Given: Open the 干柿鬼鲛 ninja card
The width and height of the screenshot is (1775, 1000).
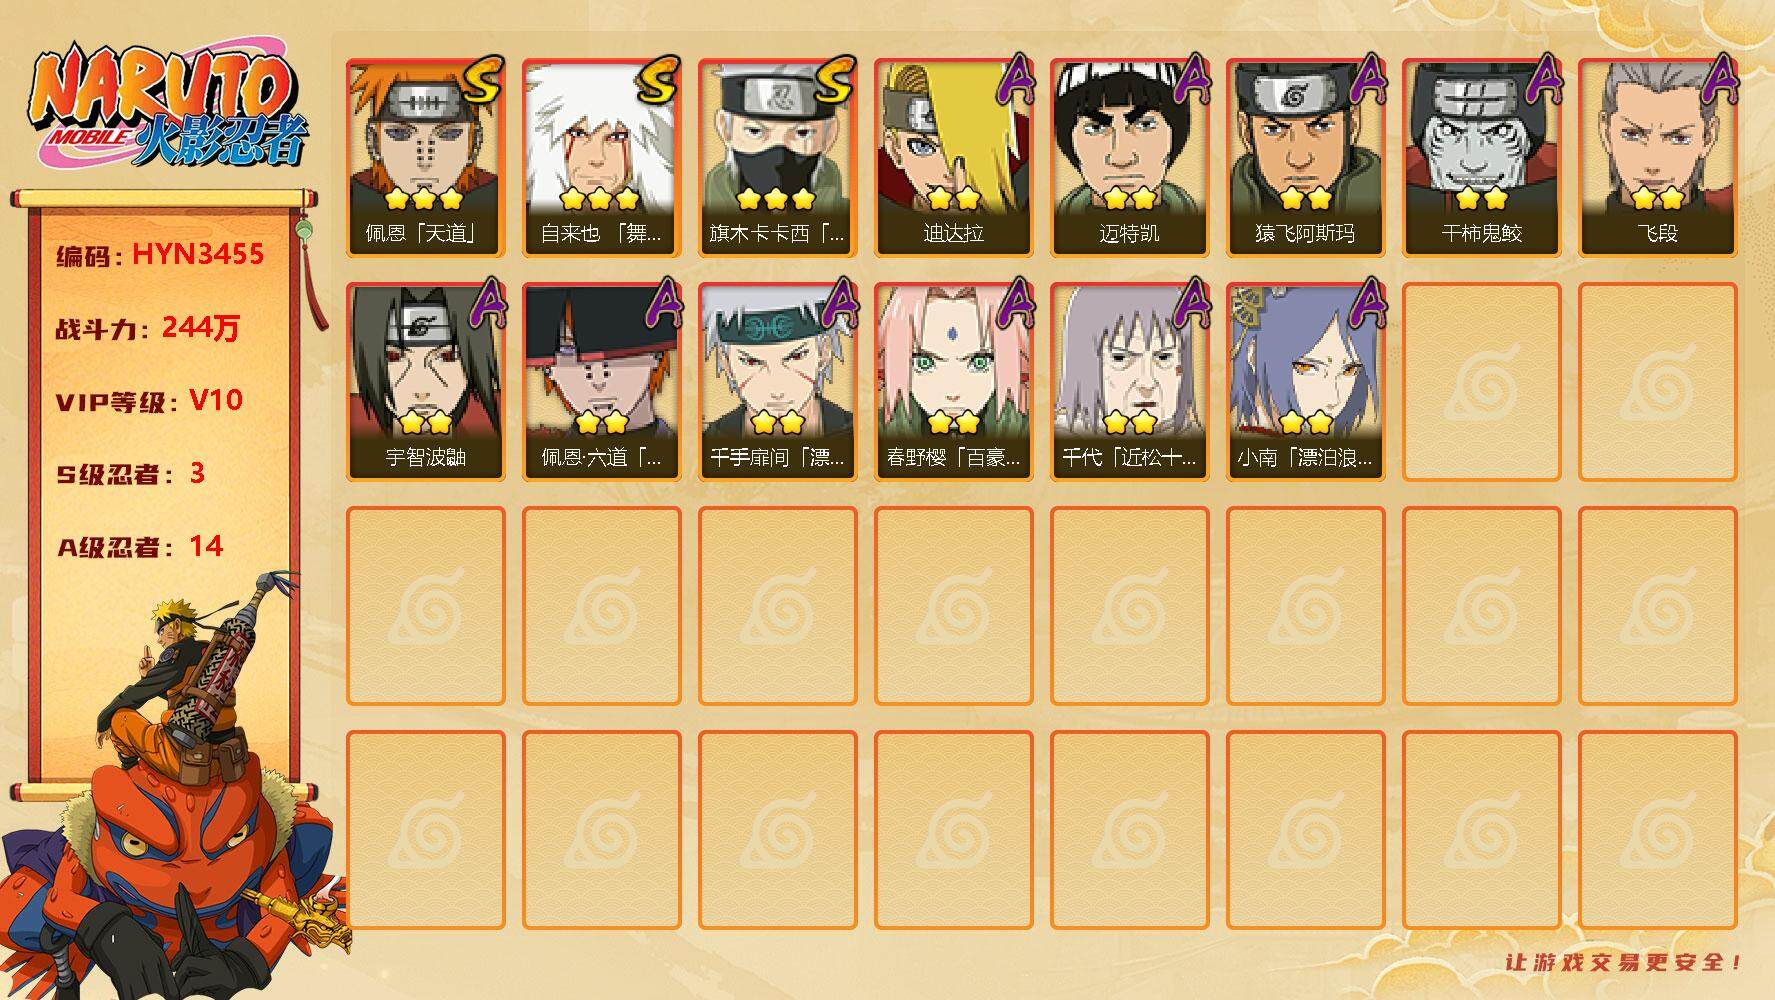Looking at the screenshot, I should click(1481, 158).
